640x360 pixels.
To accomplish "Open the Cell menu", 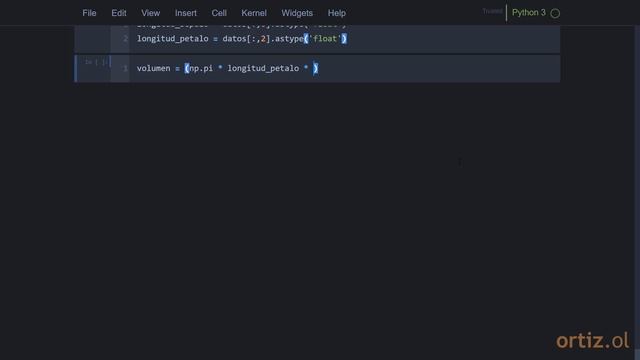I will click(219, 13).
